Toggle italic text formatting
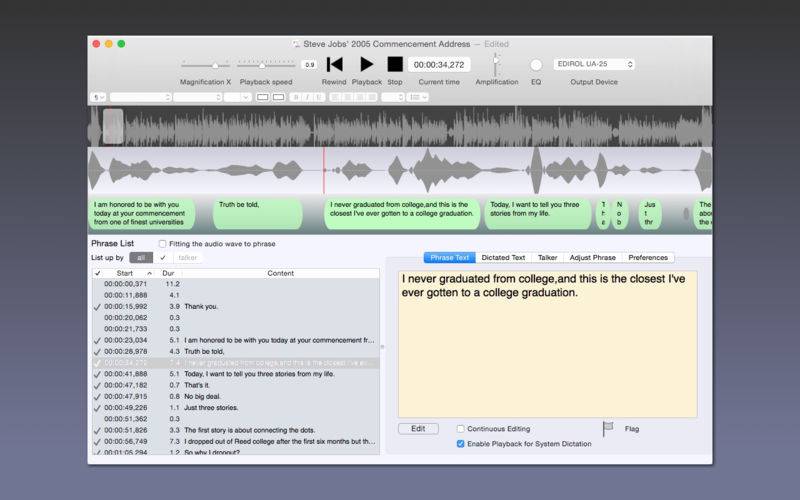This screenshot has width=800, height=500. (x=307, y=97)
